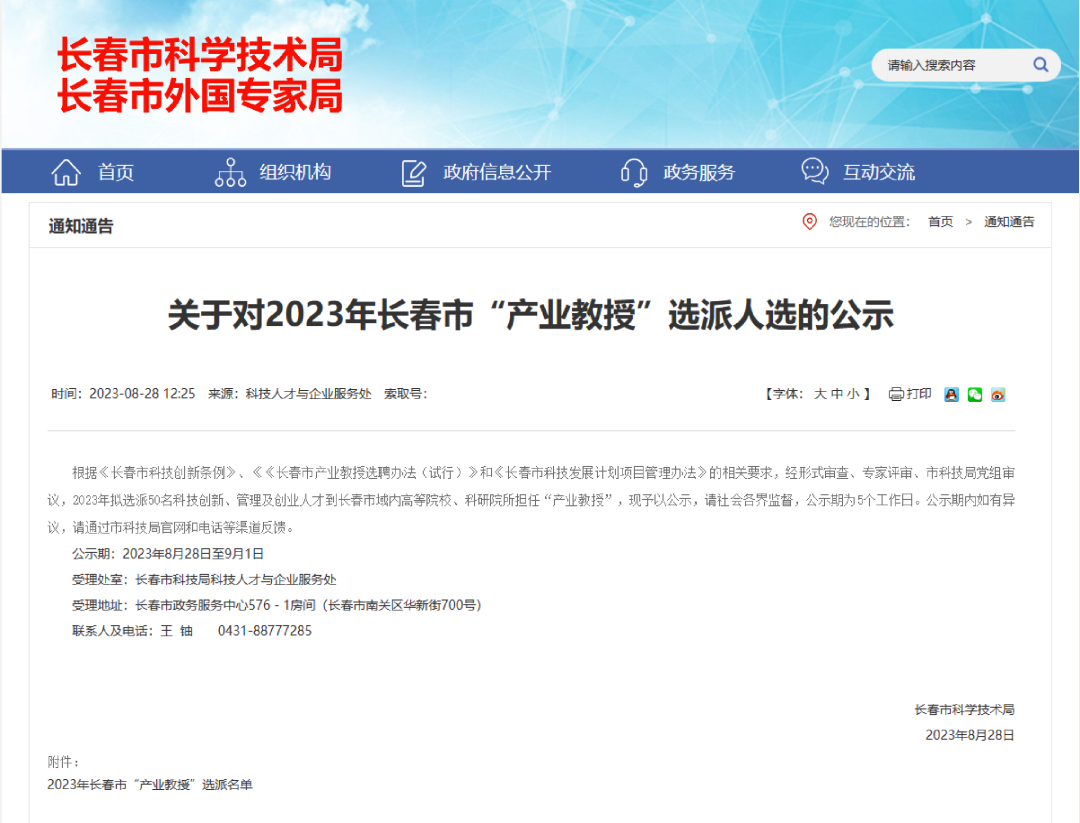Share via the green WeChat icon
The width and height of the screenshot is (1080, 823).
coord(975,394)
